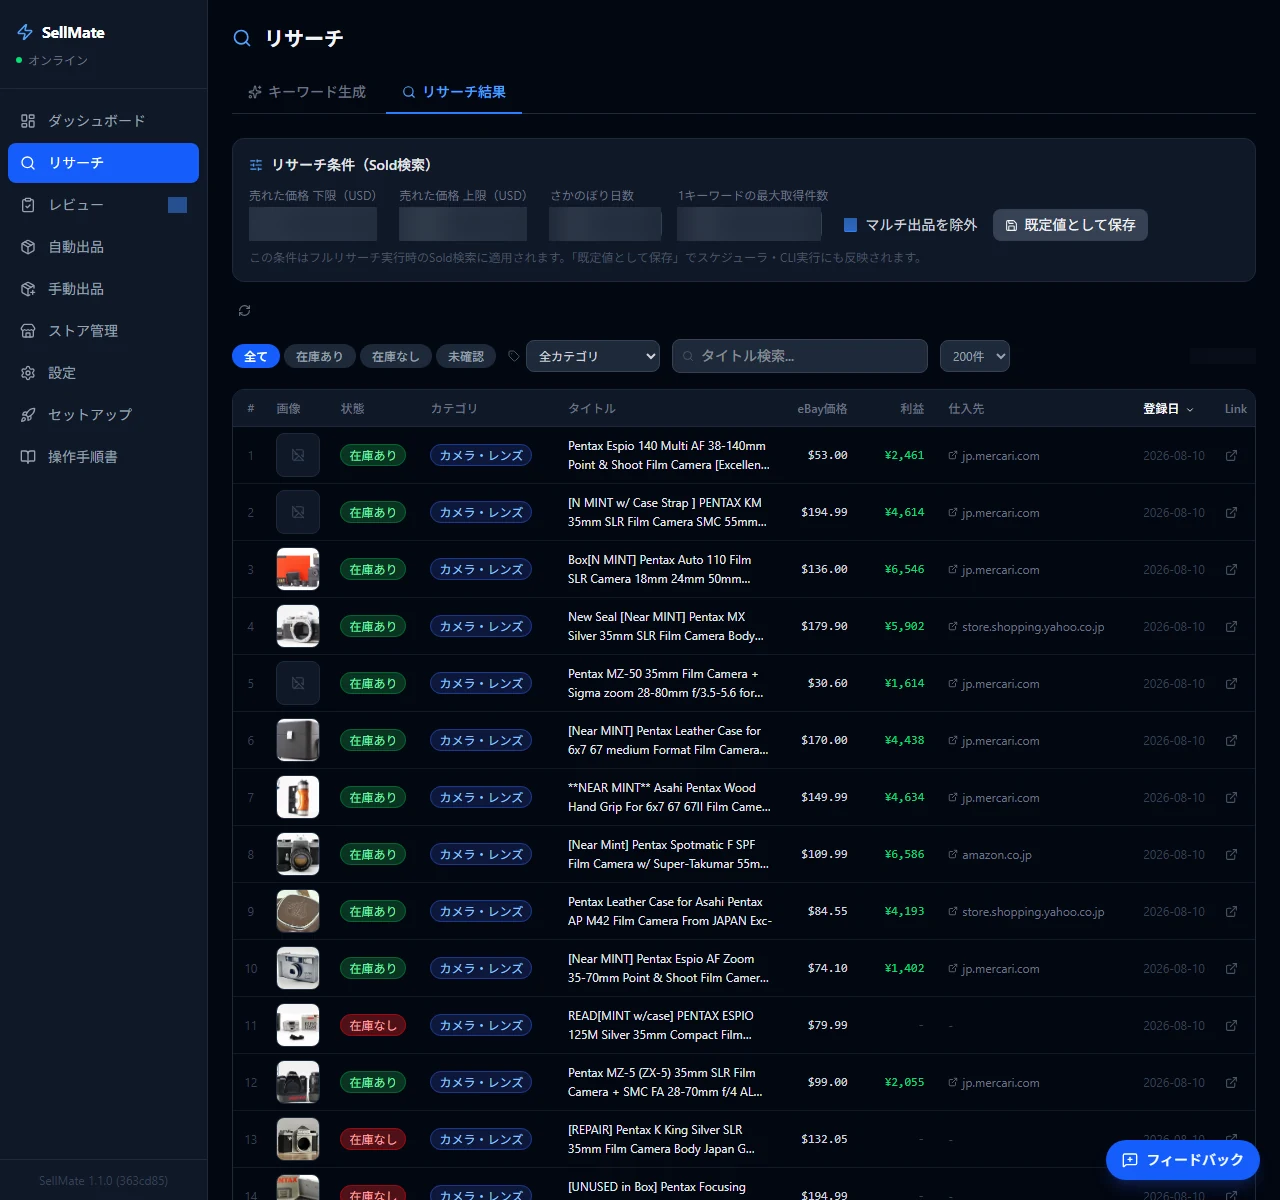Open thumbnail of Pentax Auto 110 row
Screen dimensions: 1280x1200
[298, 569]
